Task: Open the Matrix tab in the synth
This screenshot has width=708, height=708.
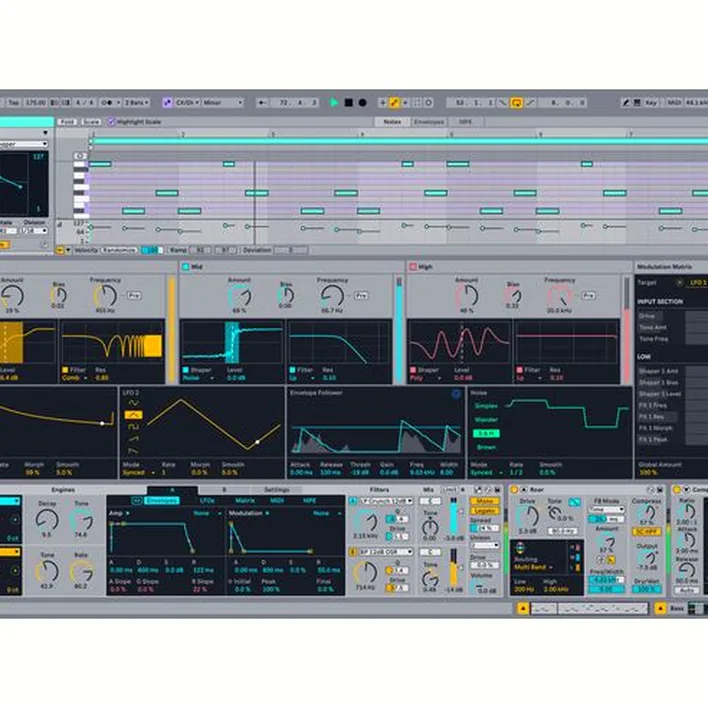Action: pyautogui.click(x=245, y=501)
